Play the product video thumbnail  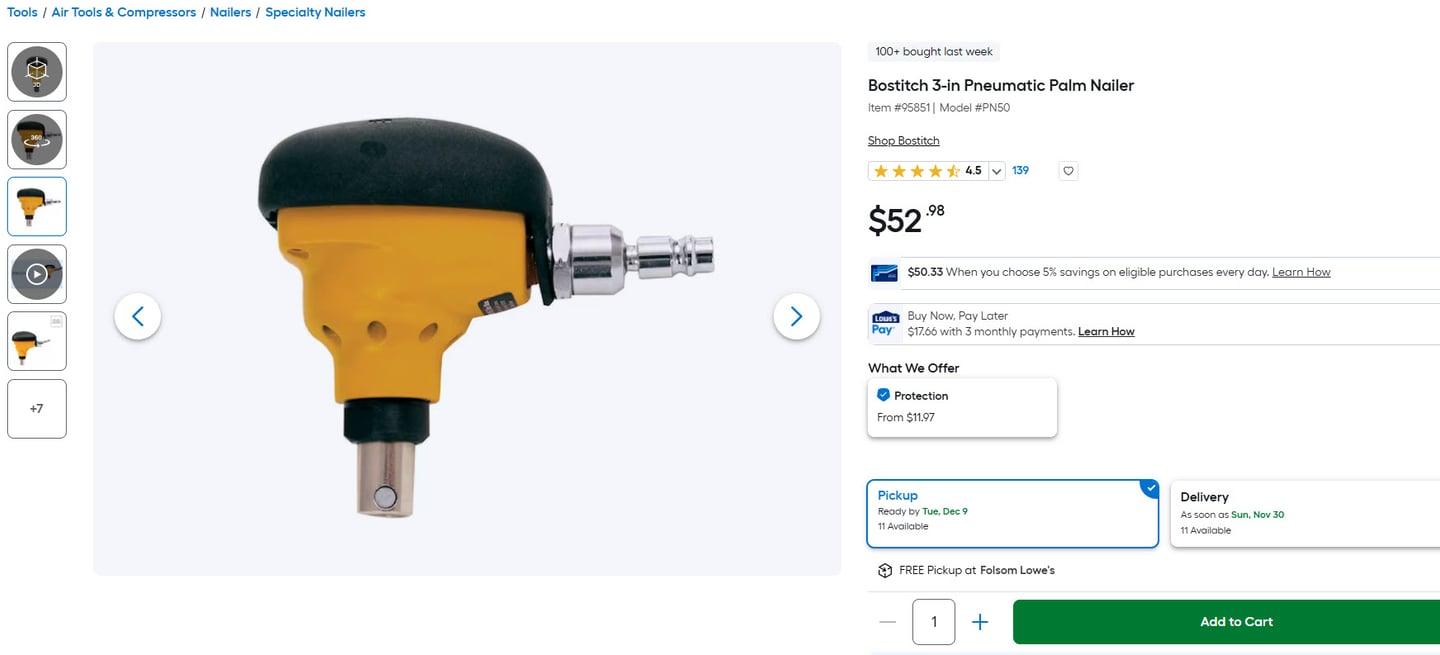tap(37, 274)
